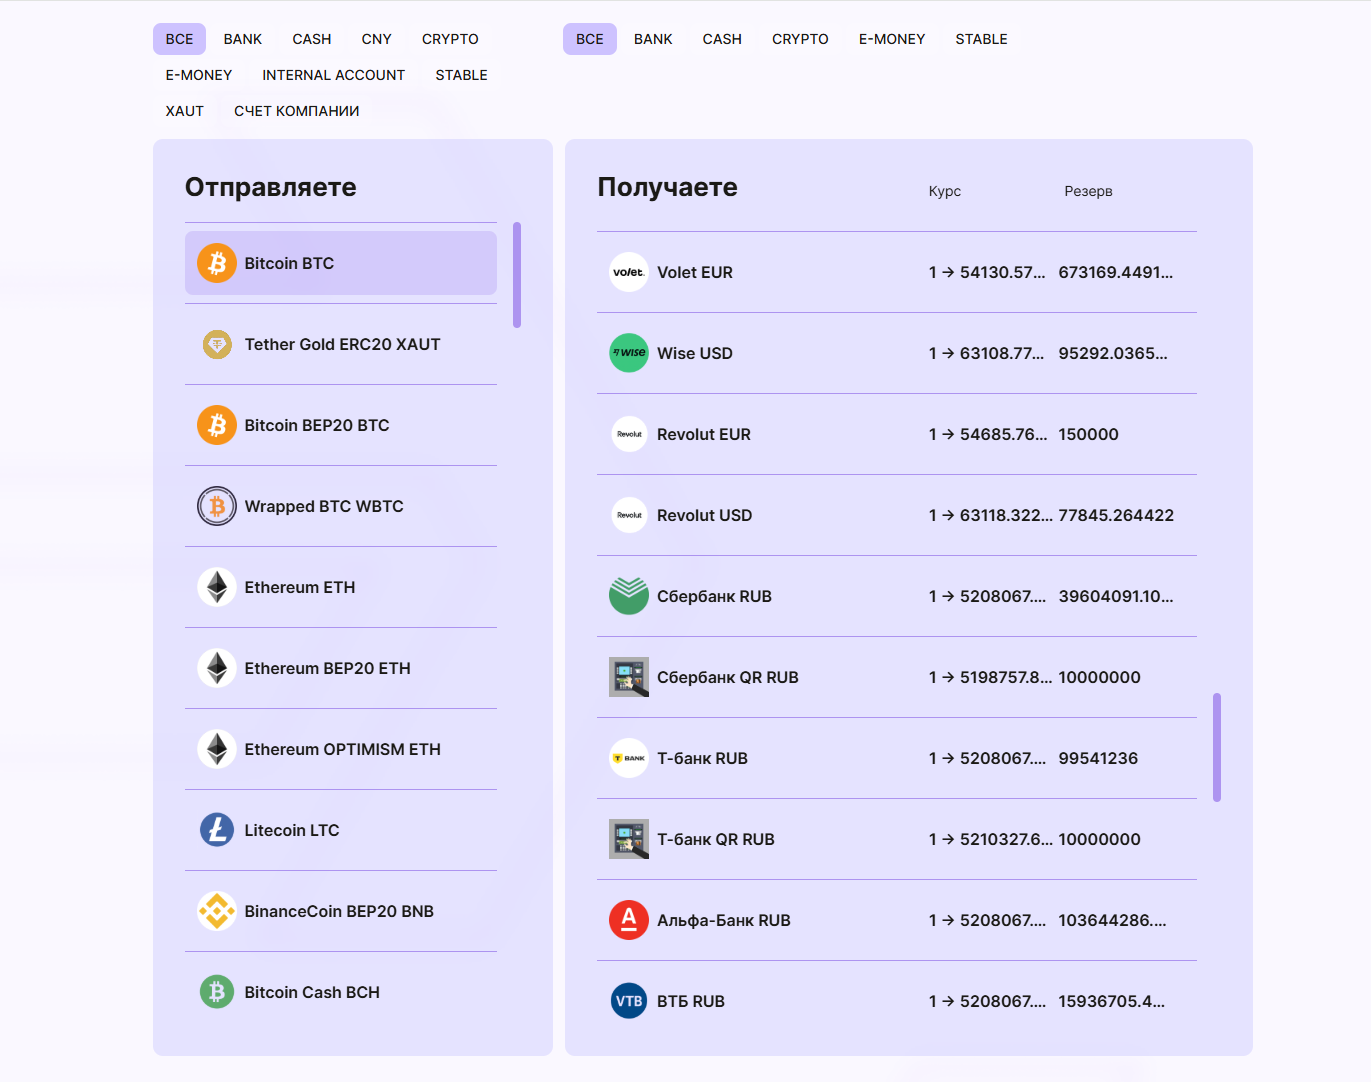Select ВСЕ filter above the Получаете list

point(590,39)
